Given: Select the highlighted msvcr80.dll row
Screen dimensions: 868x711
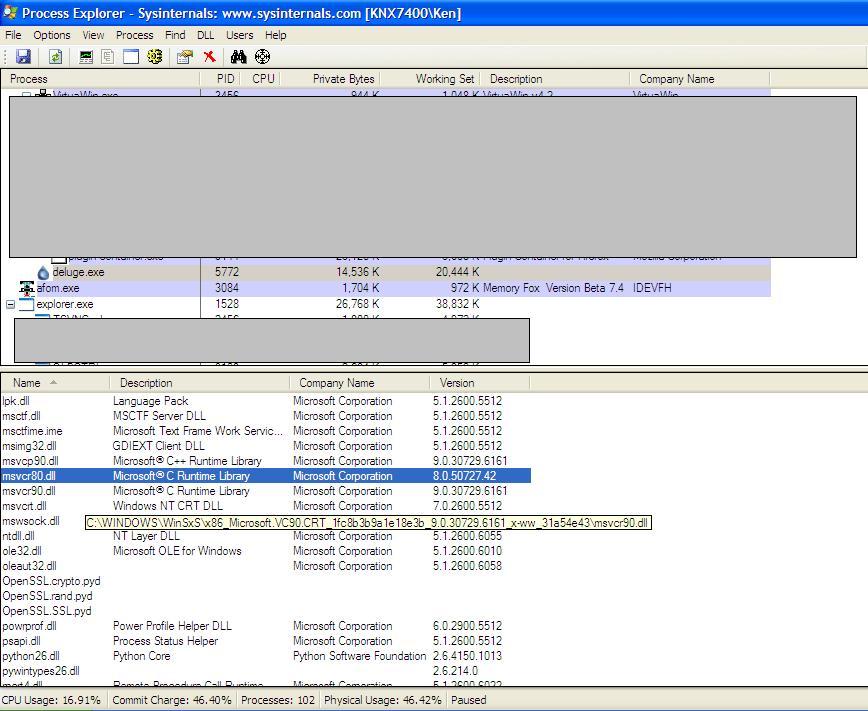Looking at the screenshot, I should click(x=266, y=476).
